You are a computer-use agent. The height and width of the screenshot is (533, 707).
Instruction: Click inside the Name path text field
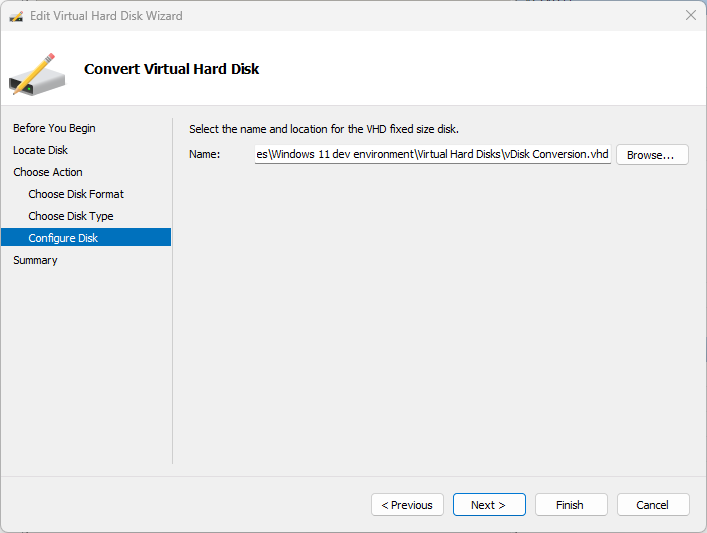(x=432, y=154)
